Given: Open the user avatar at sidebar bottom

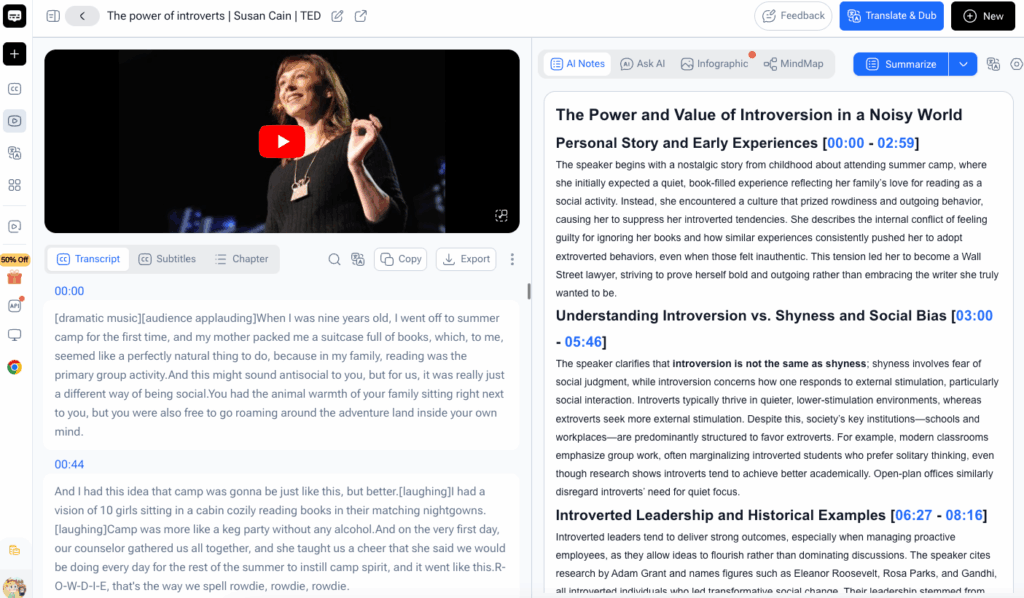Looking at the screenshot, I should click(x=14, y=587).
